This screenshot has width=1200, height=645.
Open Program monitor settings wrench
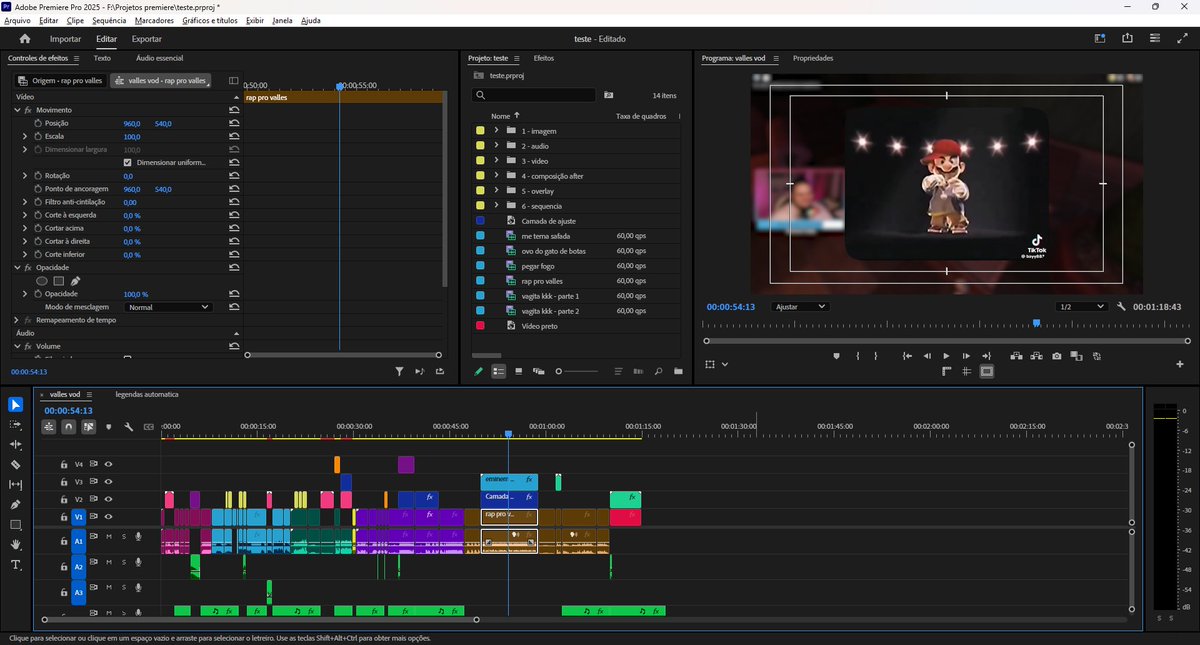(x=1122, y=307)
